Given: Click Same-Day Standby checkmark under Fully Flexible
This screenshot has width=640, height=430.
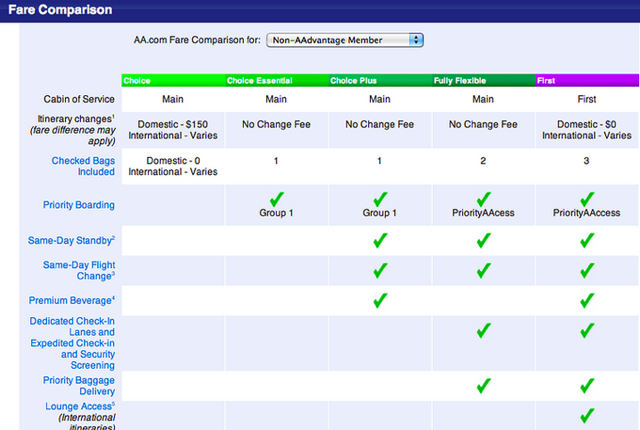Looking at the screenshot, I should pos(483,240).
